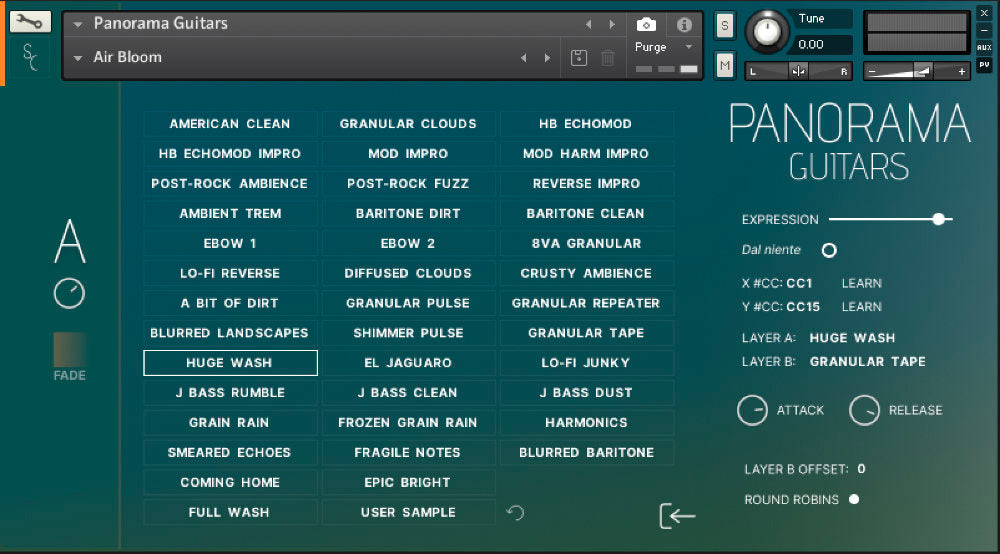Select the Granular Tape preset
Image resolution: width=1000 pixels, height=554 pixels.
585,333
